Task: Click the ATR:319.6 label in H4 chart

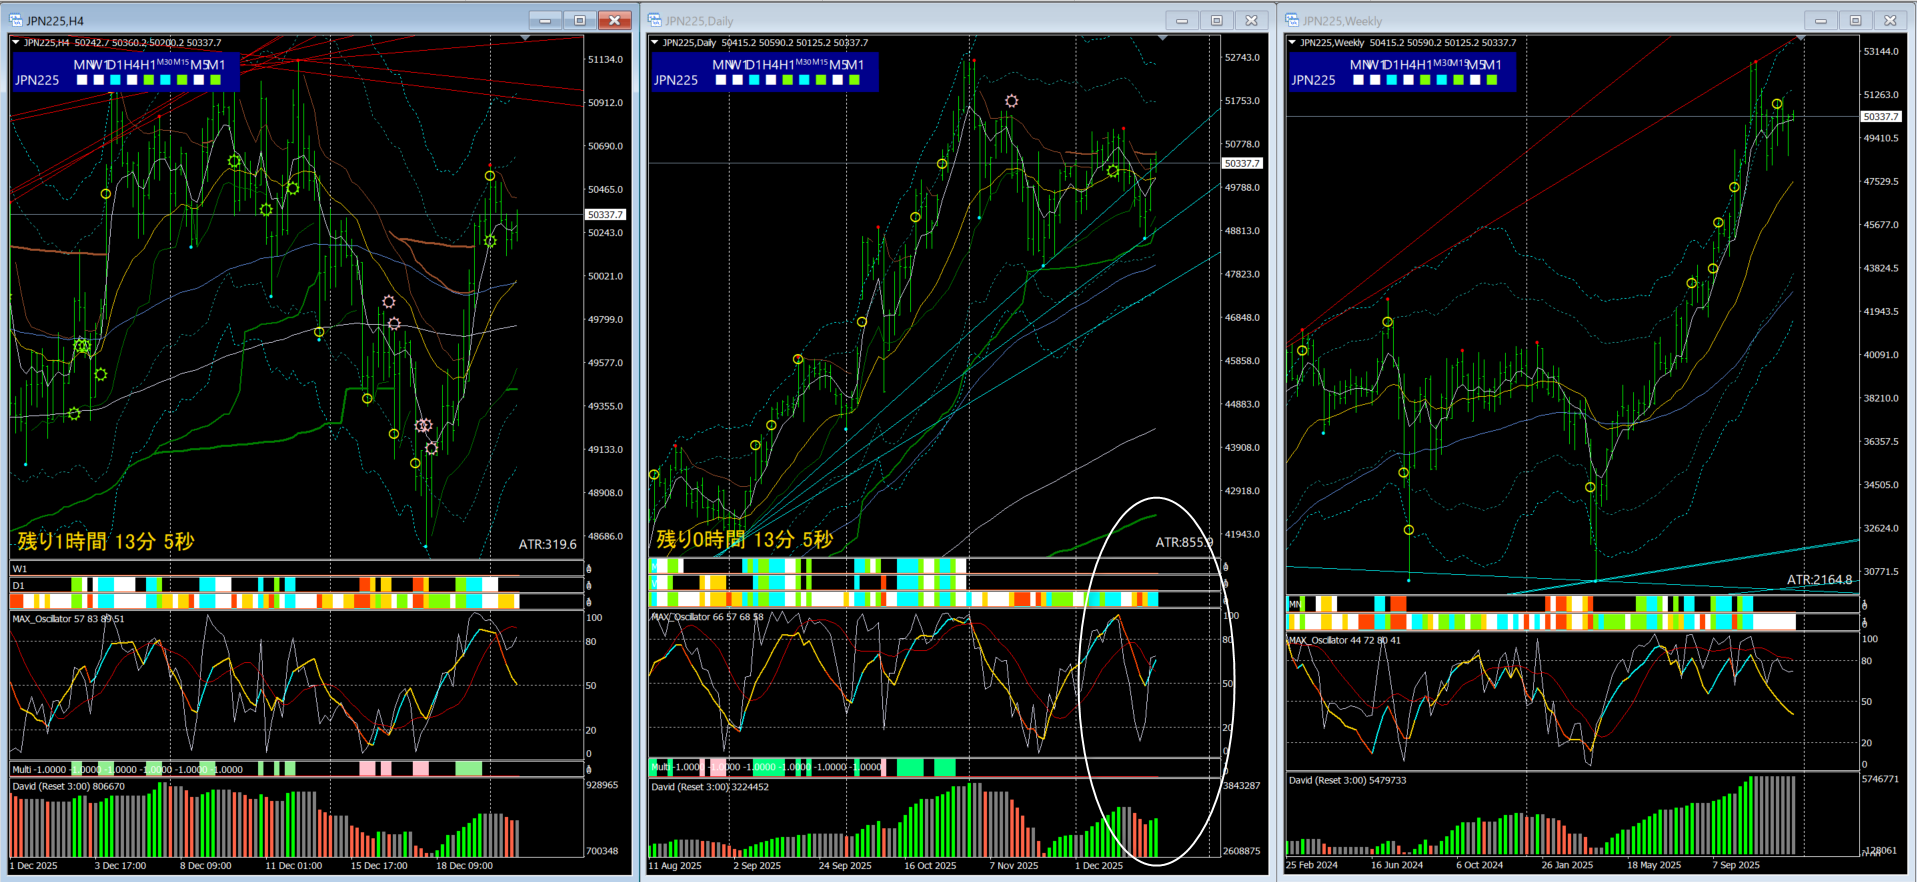Action: (548, 544)
